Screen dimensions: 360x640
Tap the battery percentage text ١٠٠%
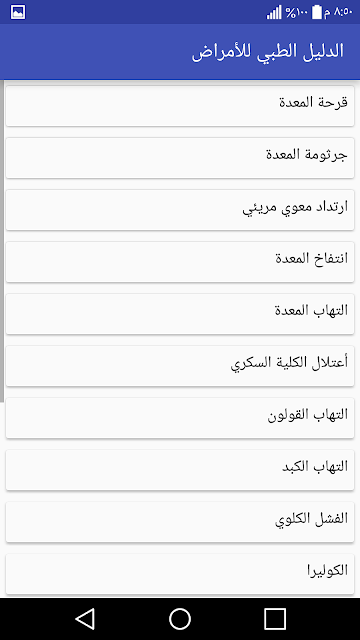pos(296,12)
